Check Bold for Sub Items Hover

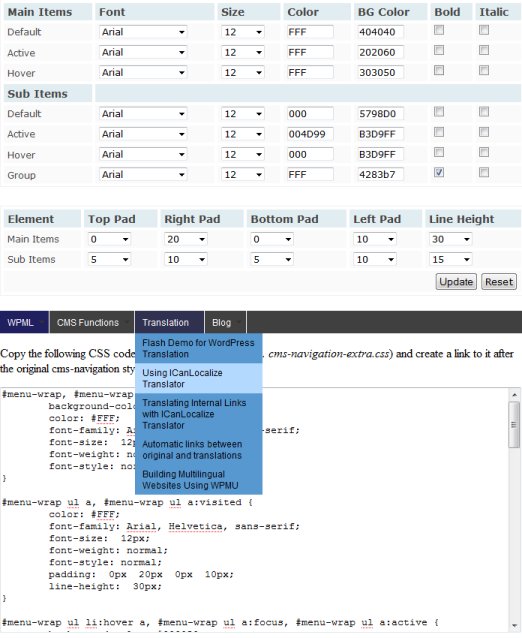tap(439, 153)
